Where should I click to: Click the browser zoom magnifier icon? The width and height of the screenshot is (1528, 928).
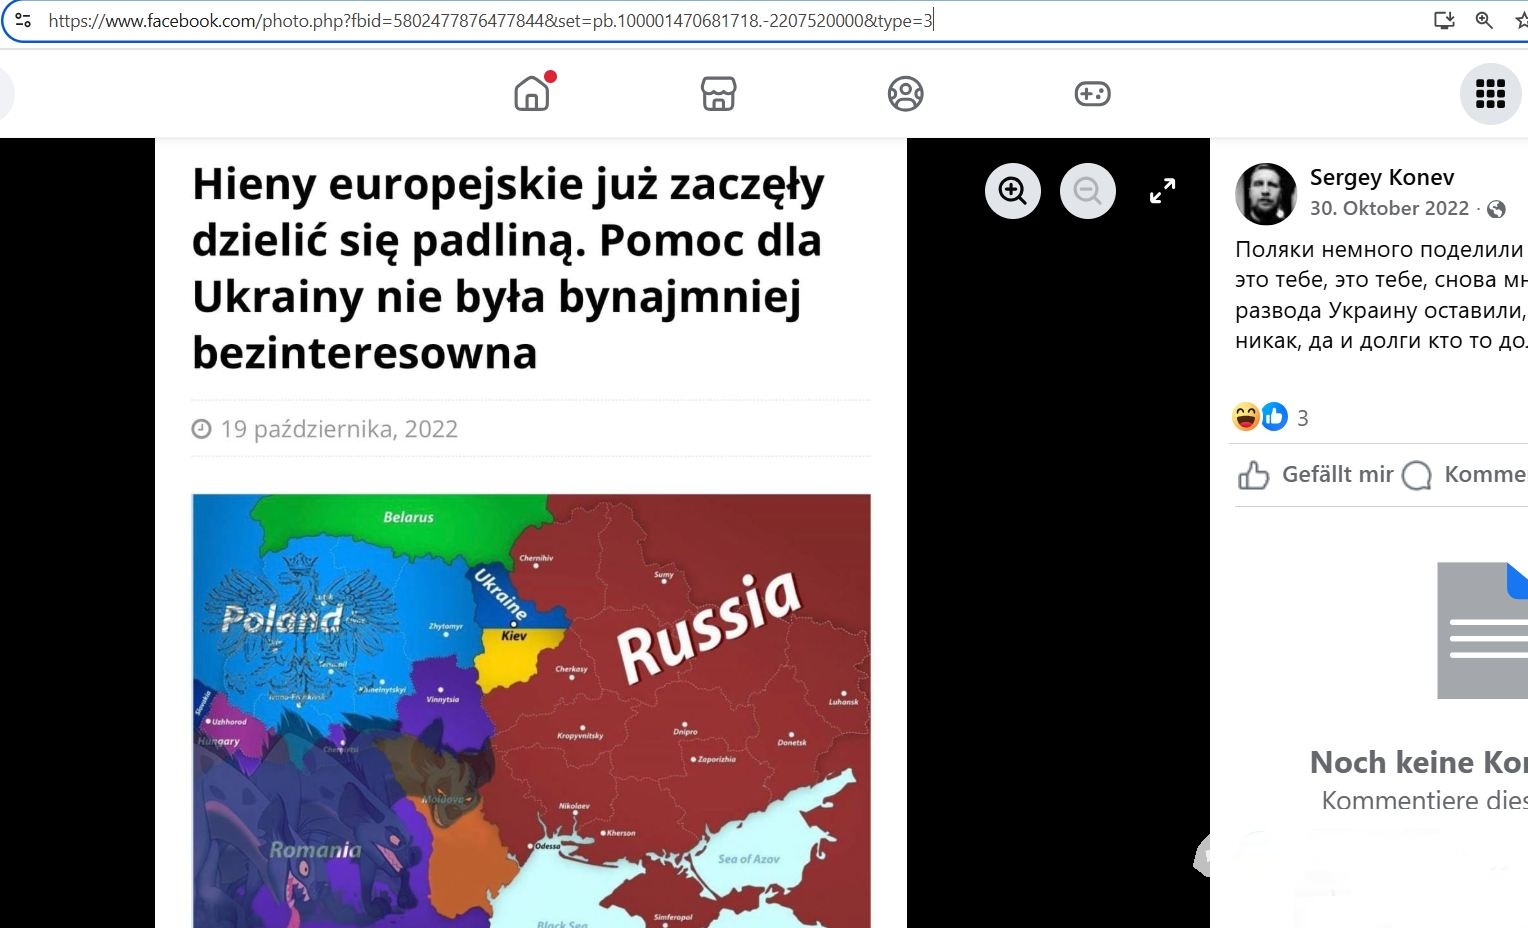(1484, 20)
